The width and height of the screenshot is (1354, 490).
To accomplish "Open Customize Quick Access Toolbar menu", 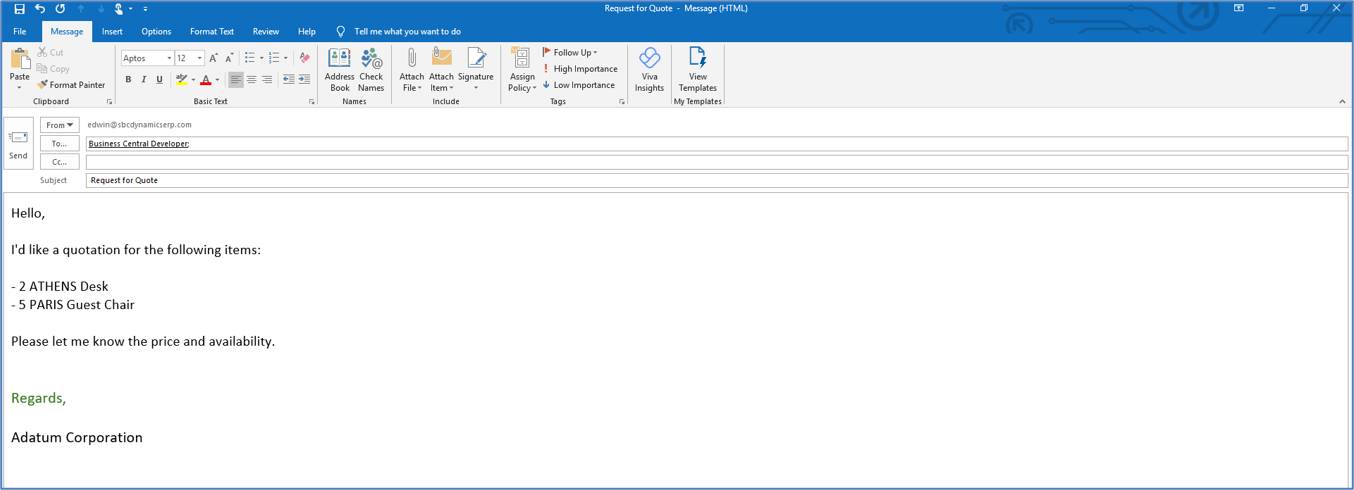I will tap(146, 9).
